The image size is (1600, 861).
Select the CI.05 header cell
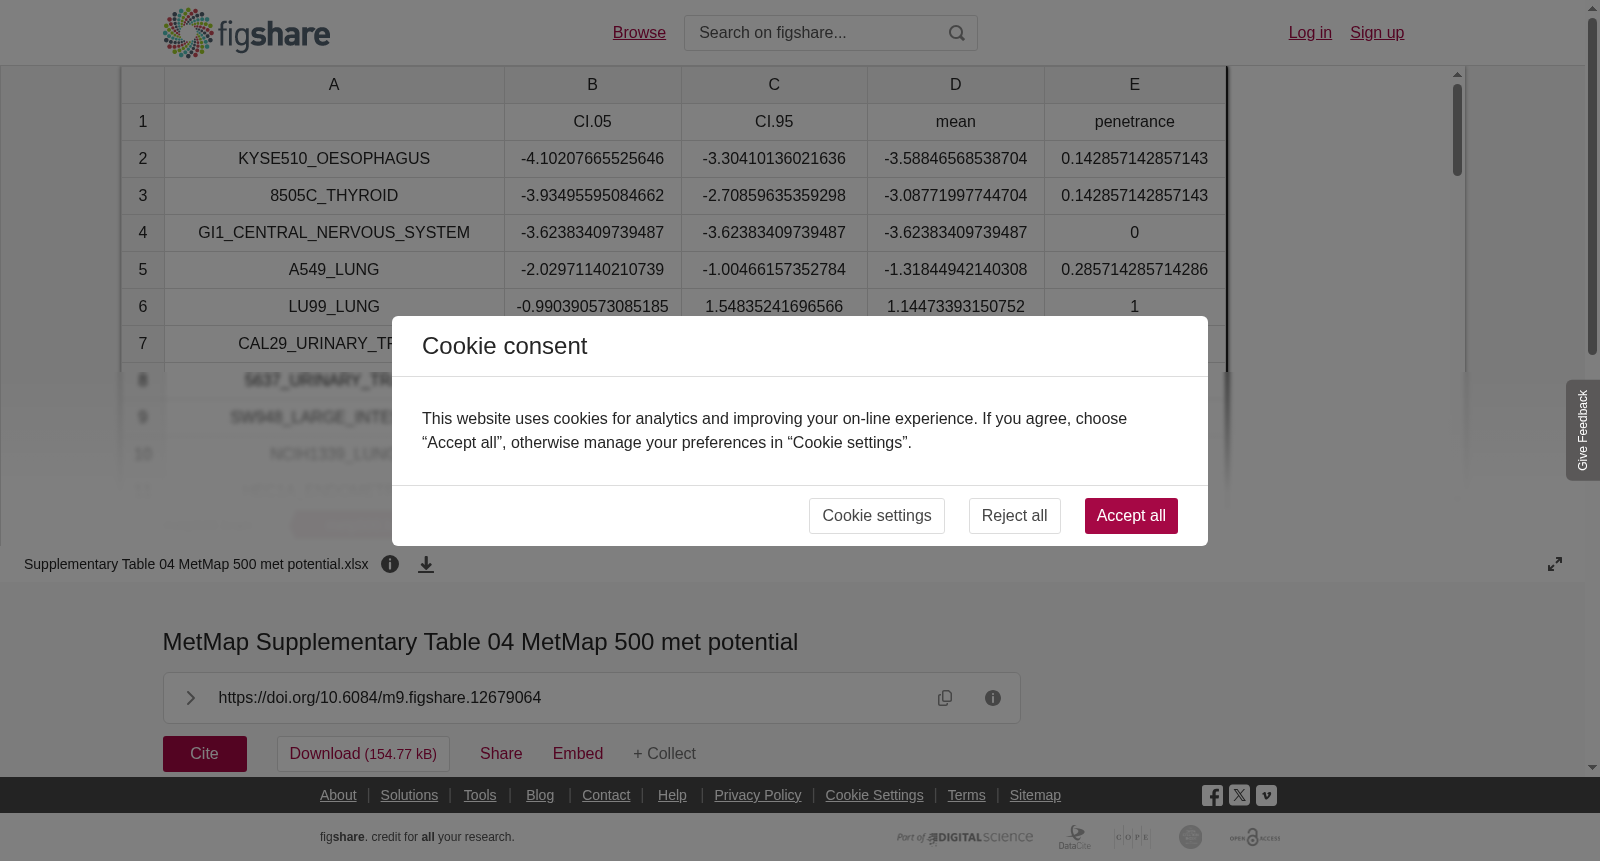[x=592, y=122]
